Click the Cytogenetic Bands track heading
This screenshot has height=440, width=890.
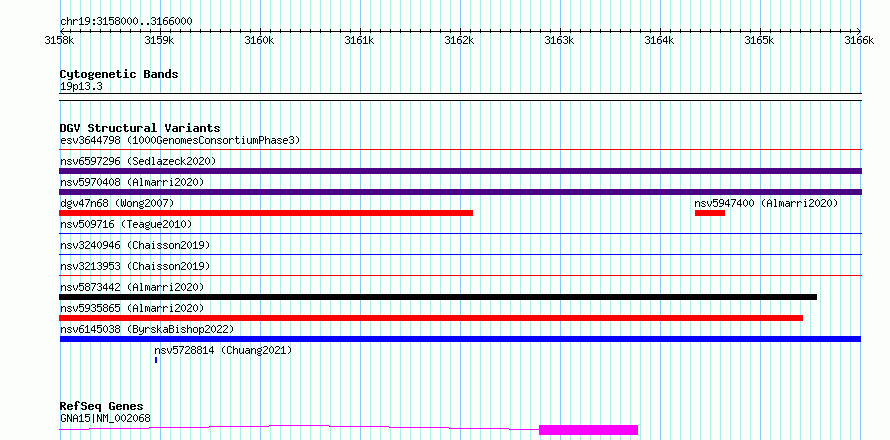pos(119,74)
